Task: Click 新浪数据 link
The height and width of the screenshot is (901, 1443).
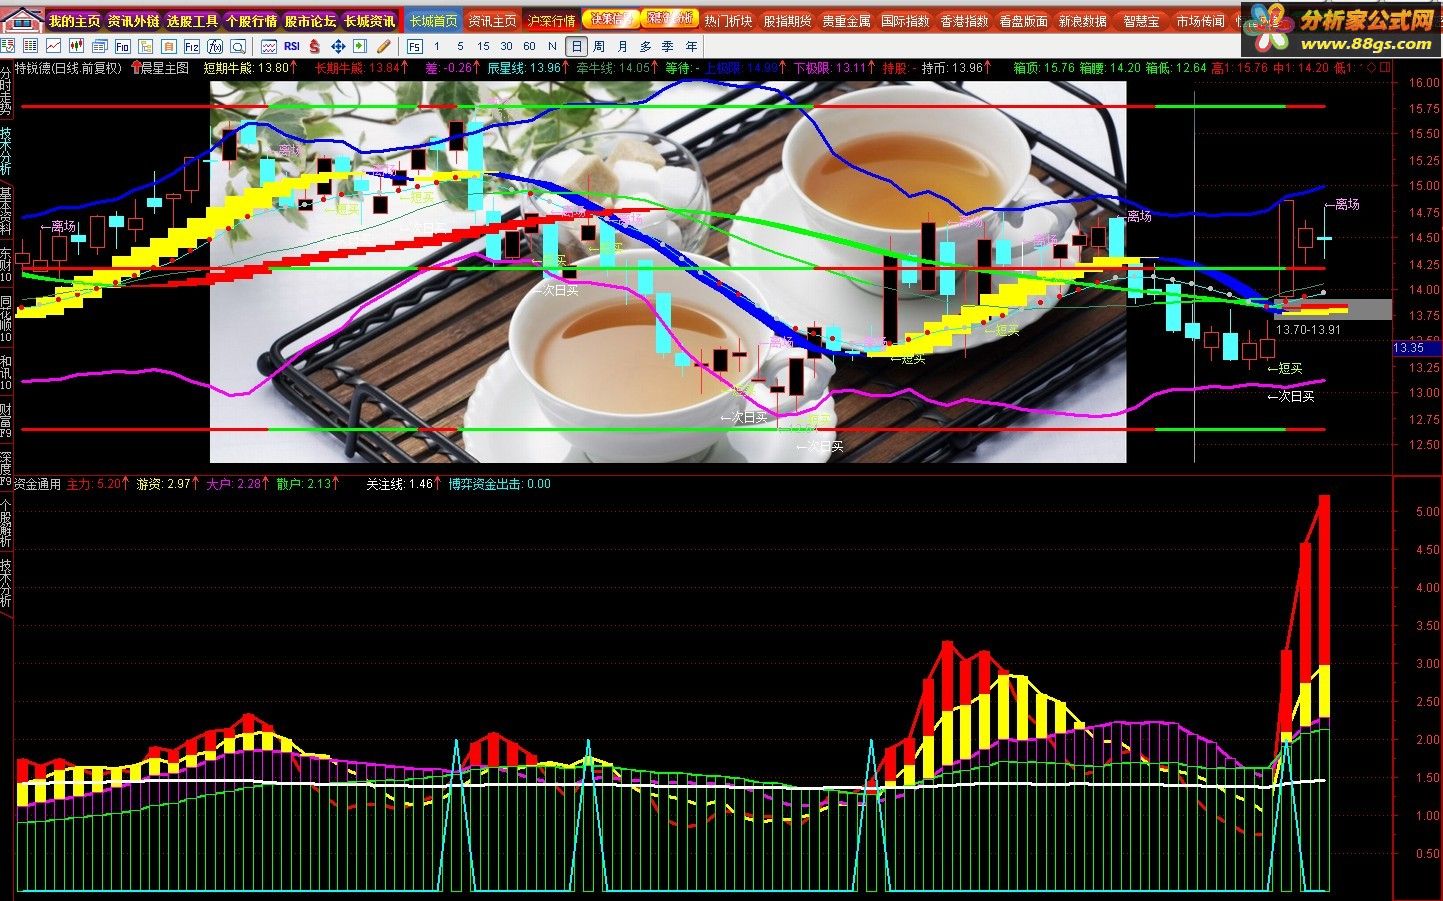Action: click(x=1082, y=21)
